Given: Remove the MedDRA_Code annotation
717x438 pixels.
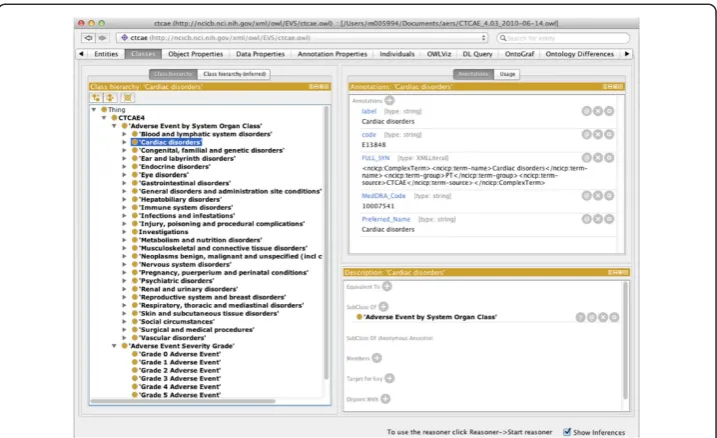Looking at the screenshot, I should (598, 196).
